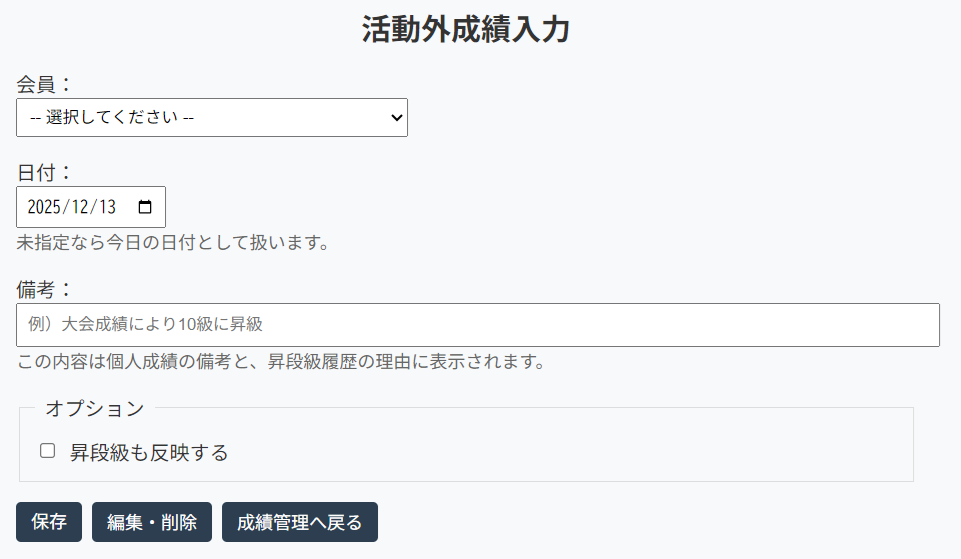Click the 活動外成績入力 page heading
The width and height of the screenshot is (961, 559).
tap(466, 29)
